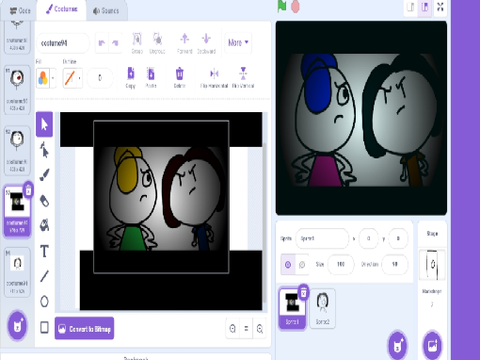The image size is (480, 360).
Task: Hide the sprite from stage
Action: [302, 264]
